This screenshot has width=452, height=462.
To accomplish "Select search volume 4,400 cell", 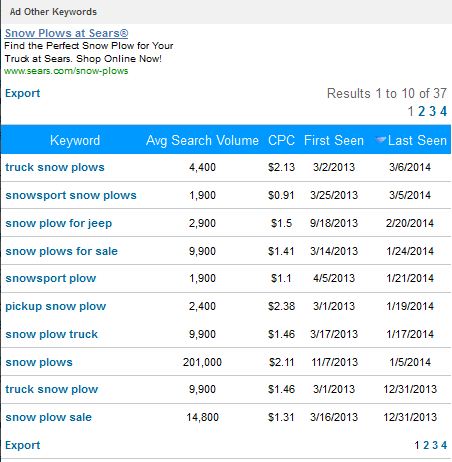I will click(202, 167).
